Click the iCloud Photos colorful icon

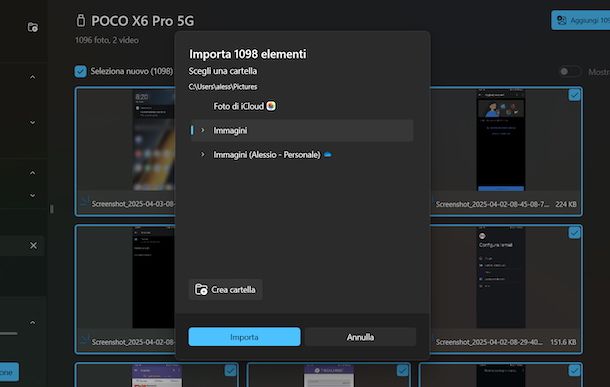pos(271,106)
